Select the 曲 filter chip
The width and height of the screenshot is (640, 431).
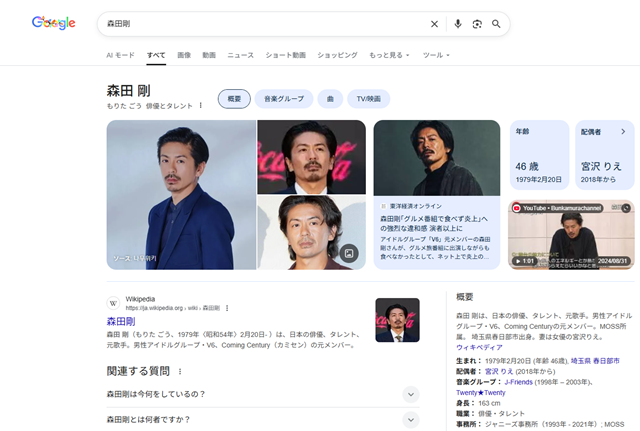(x=330, y=99)
